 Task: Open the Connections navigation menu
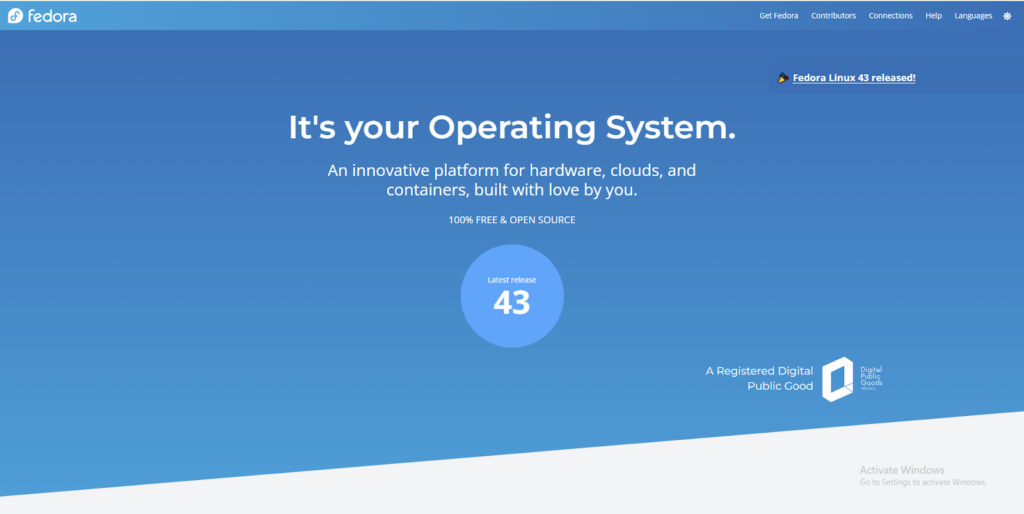coord(890,16)
